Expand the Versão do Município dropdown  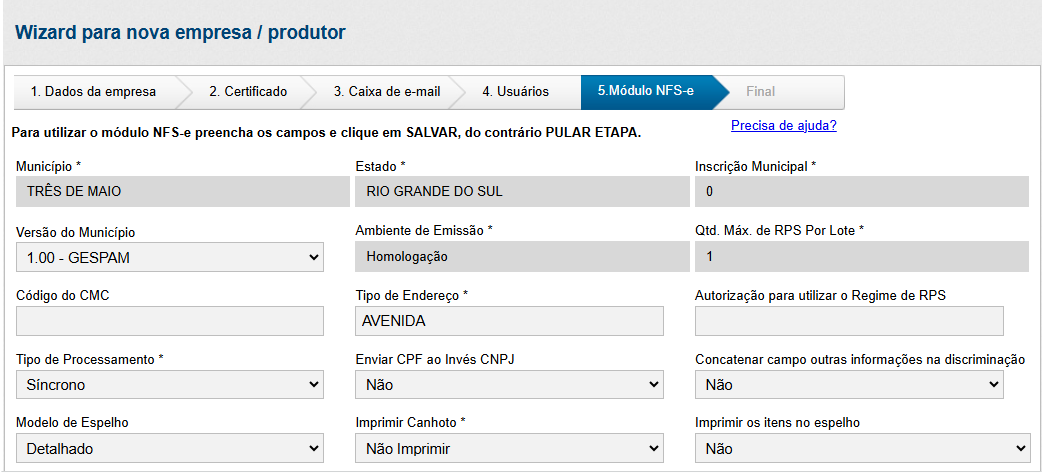pyautogui.click(x=170, y=257)
